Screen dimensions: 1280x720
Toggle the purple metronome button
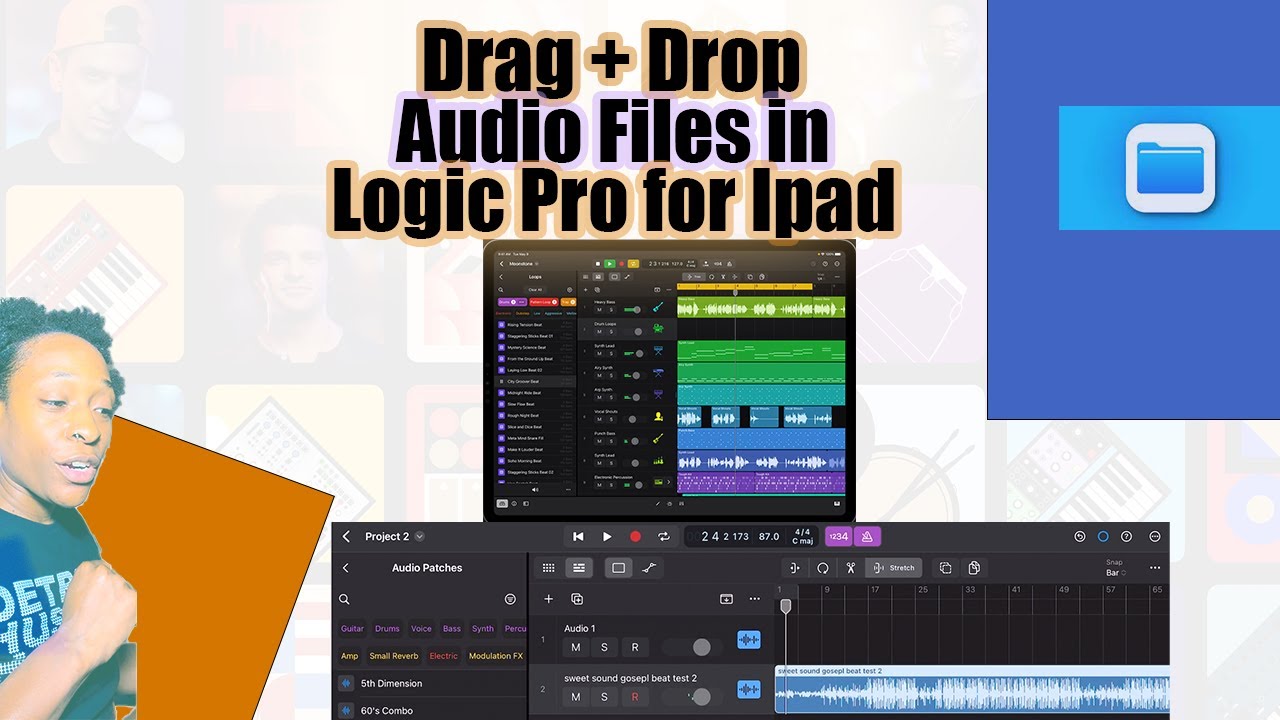[x=868, y=537]
